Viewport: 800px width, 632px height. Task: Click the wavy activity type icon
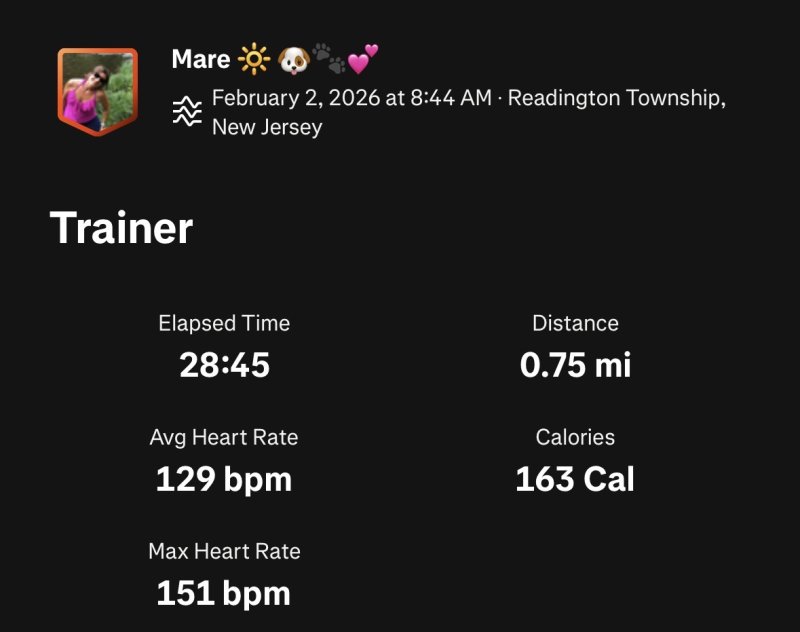[187, 112]
